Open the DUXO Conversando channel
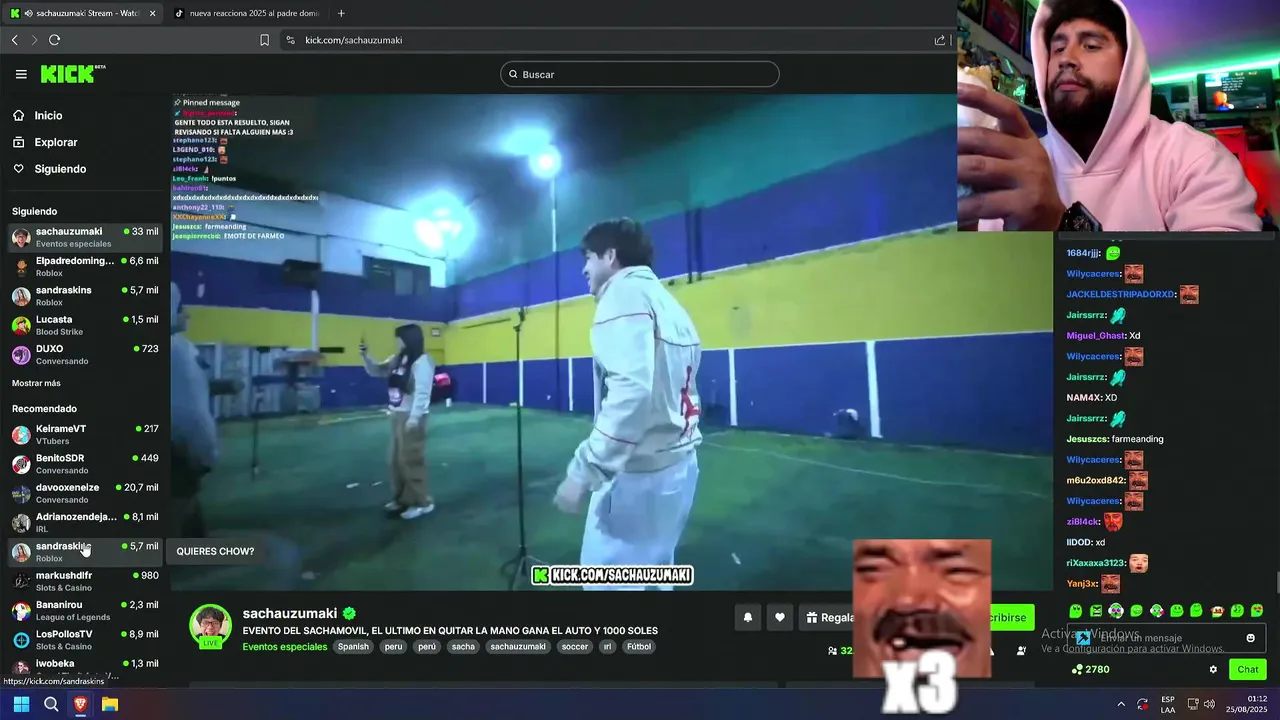1280x720 pixels. pyautogui.click(x=85, y=354)
